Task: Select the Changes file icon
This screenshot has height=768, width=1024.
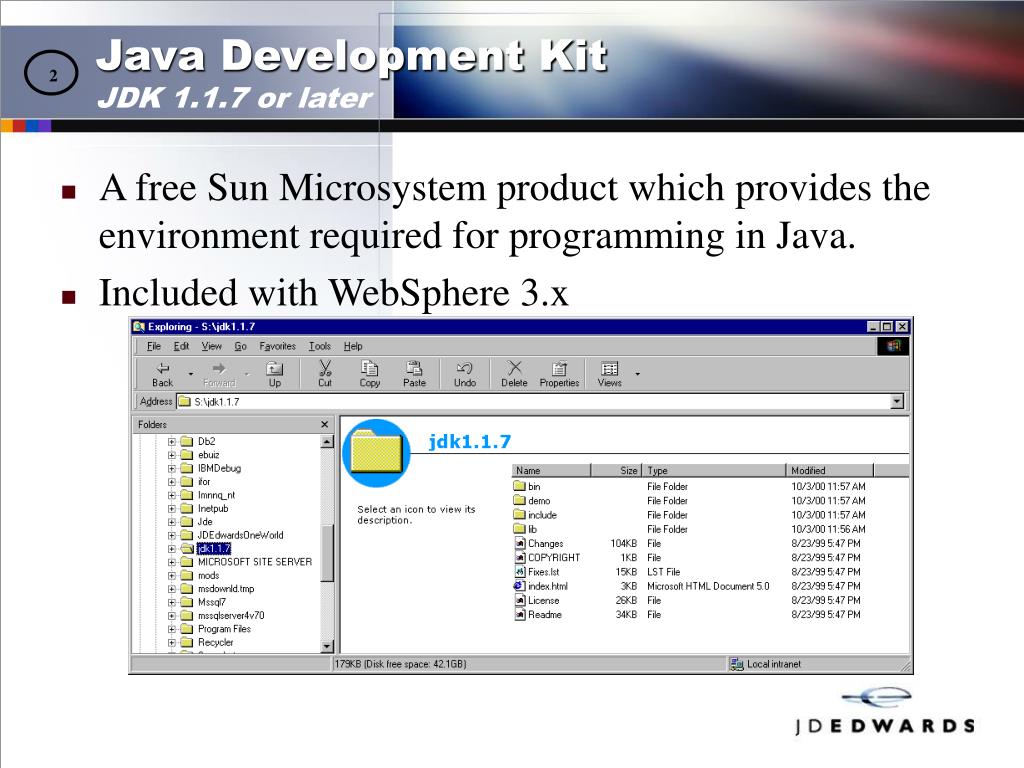Action: [x=520, y=543]
